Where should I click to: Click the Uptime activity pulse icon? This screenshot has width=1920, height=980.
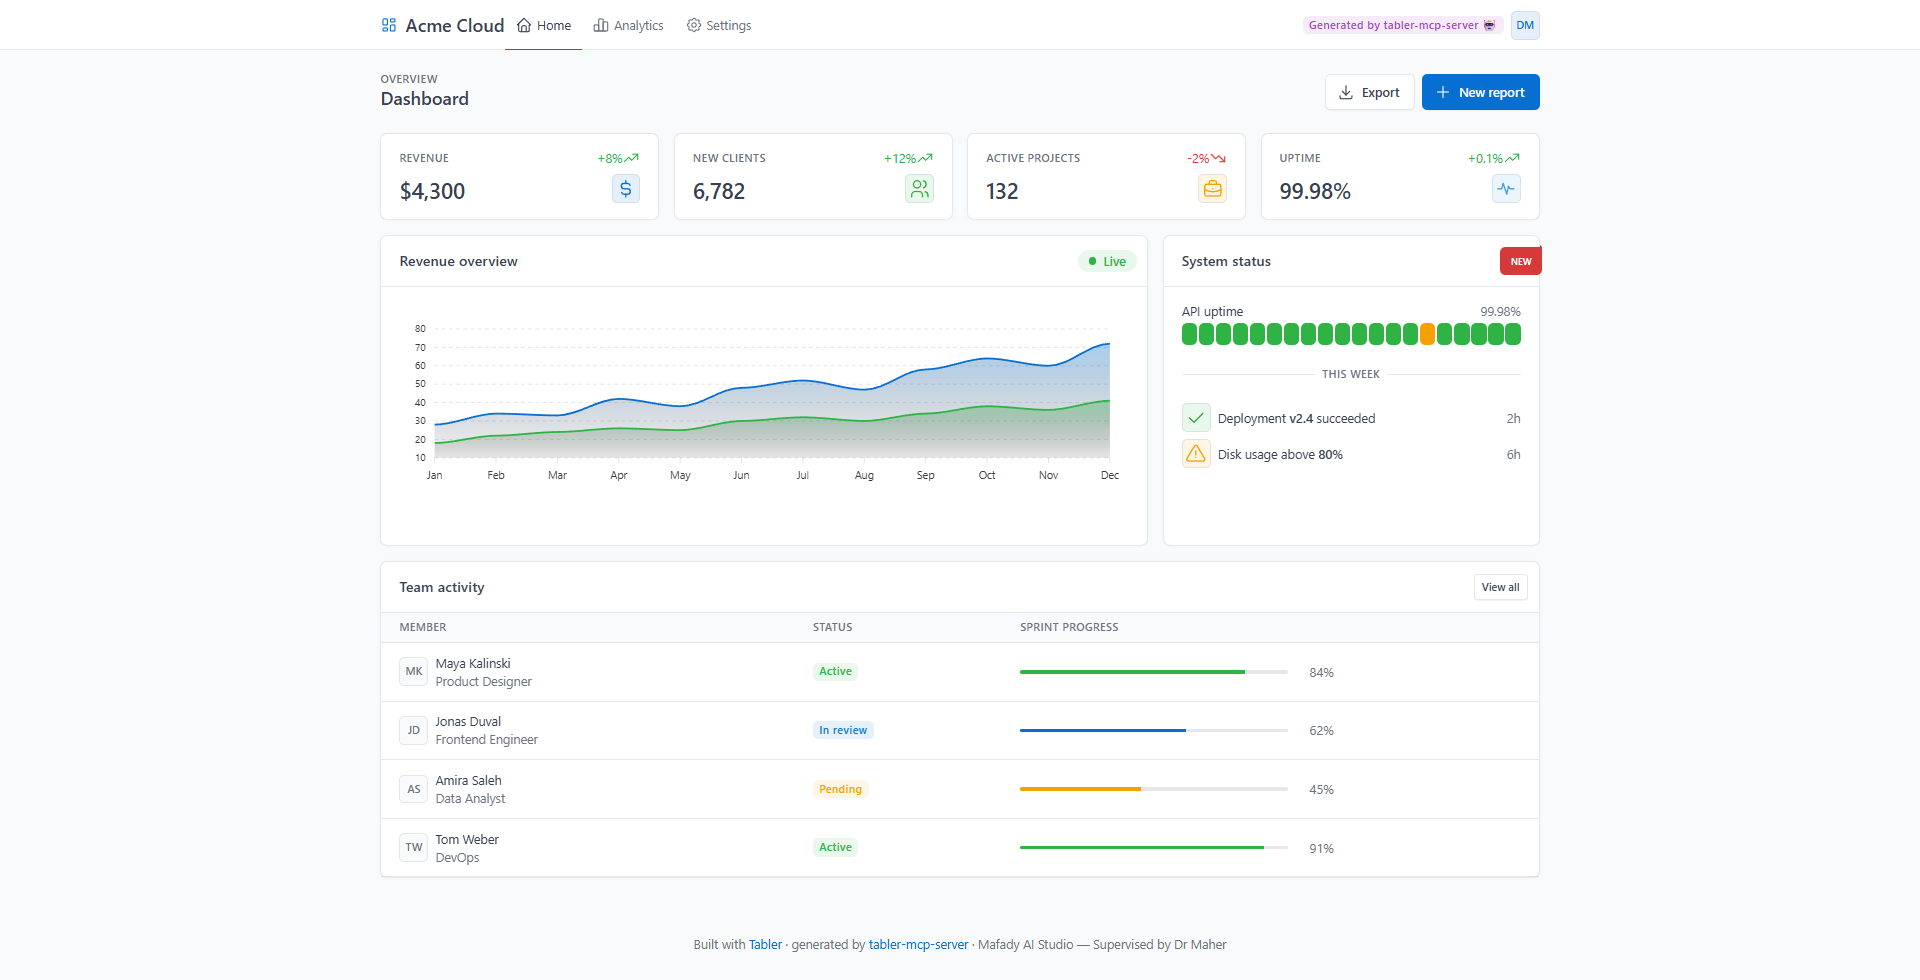1506,189
